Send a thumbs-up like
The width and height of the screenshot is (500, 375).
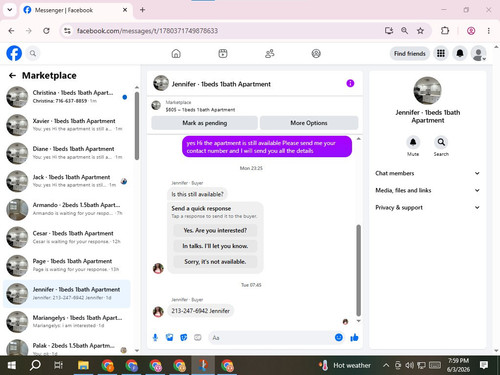tap(354, 338)
